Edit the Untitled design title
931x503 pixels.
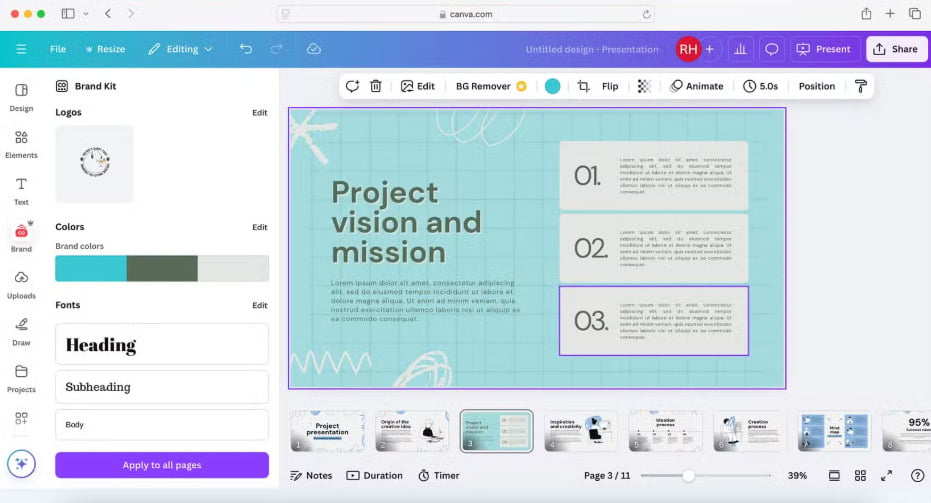[x=592, y=49]
